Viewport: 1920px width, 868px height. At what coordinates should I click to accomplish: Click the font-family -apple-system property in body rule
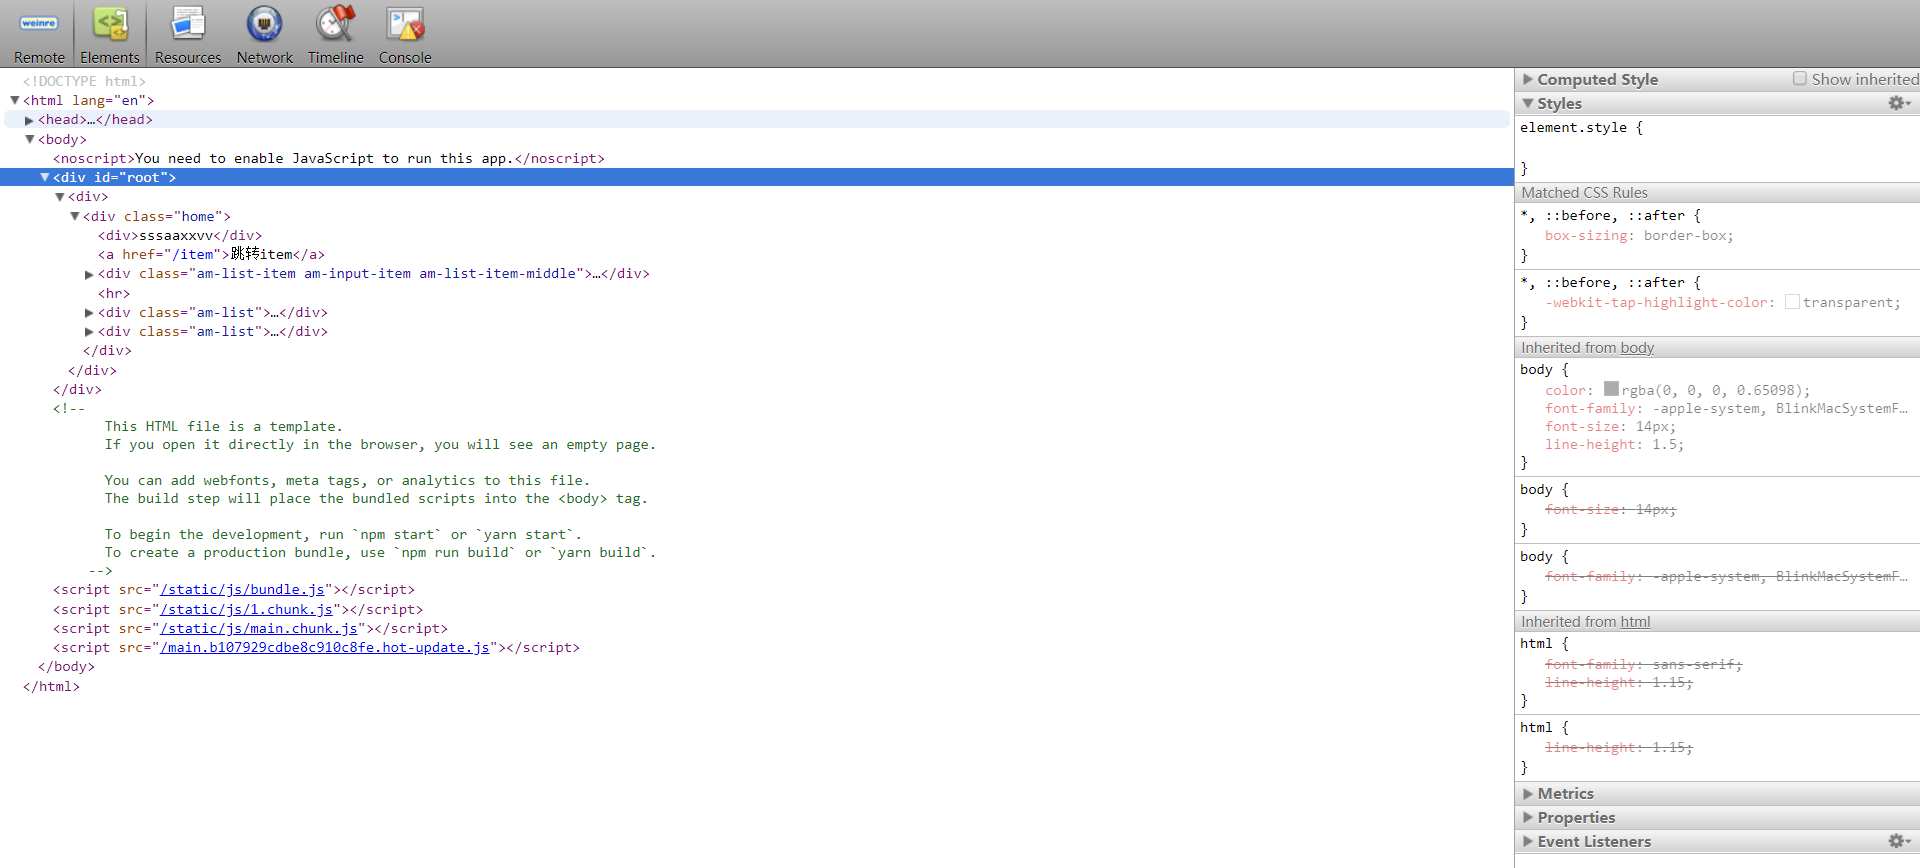click(x=1726, y=408)
